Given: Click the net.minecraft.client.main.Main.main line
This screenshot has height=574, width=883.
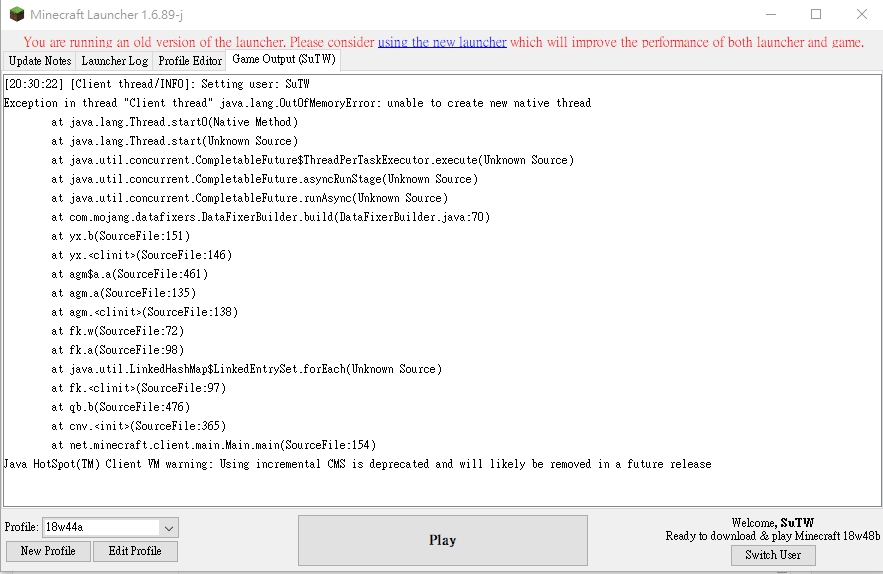Looking at the screenshot, I should pyautogui.click(x=213, y=445).
